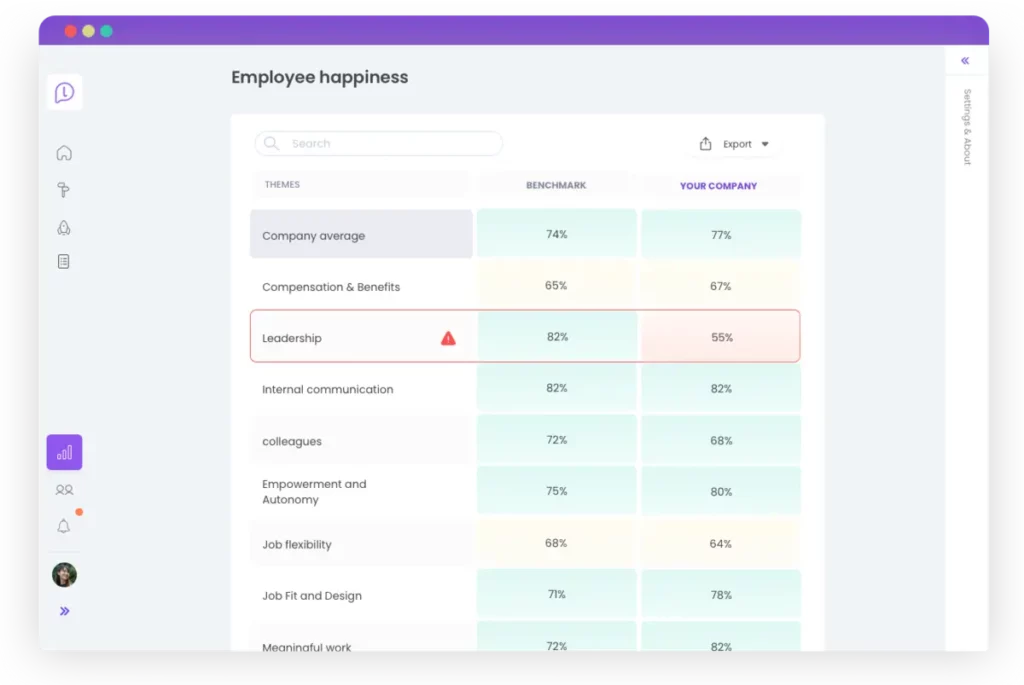Open the Home dashboard icon

pyautogui.click(x=64, y=153)
